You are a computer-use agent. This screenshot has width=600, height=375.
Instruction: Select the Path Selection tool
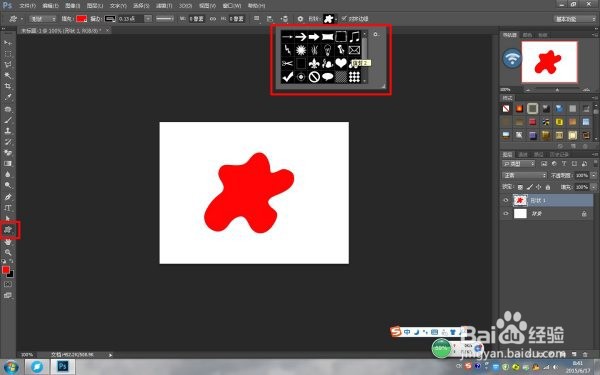pos(8,218)
